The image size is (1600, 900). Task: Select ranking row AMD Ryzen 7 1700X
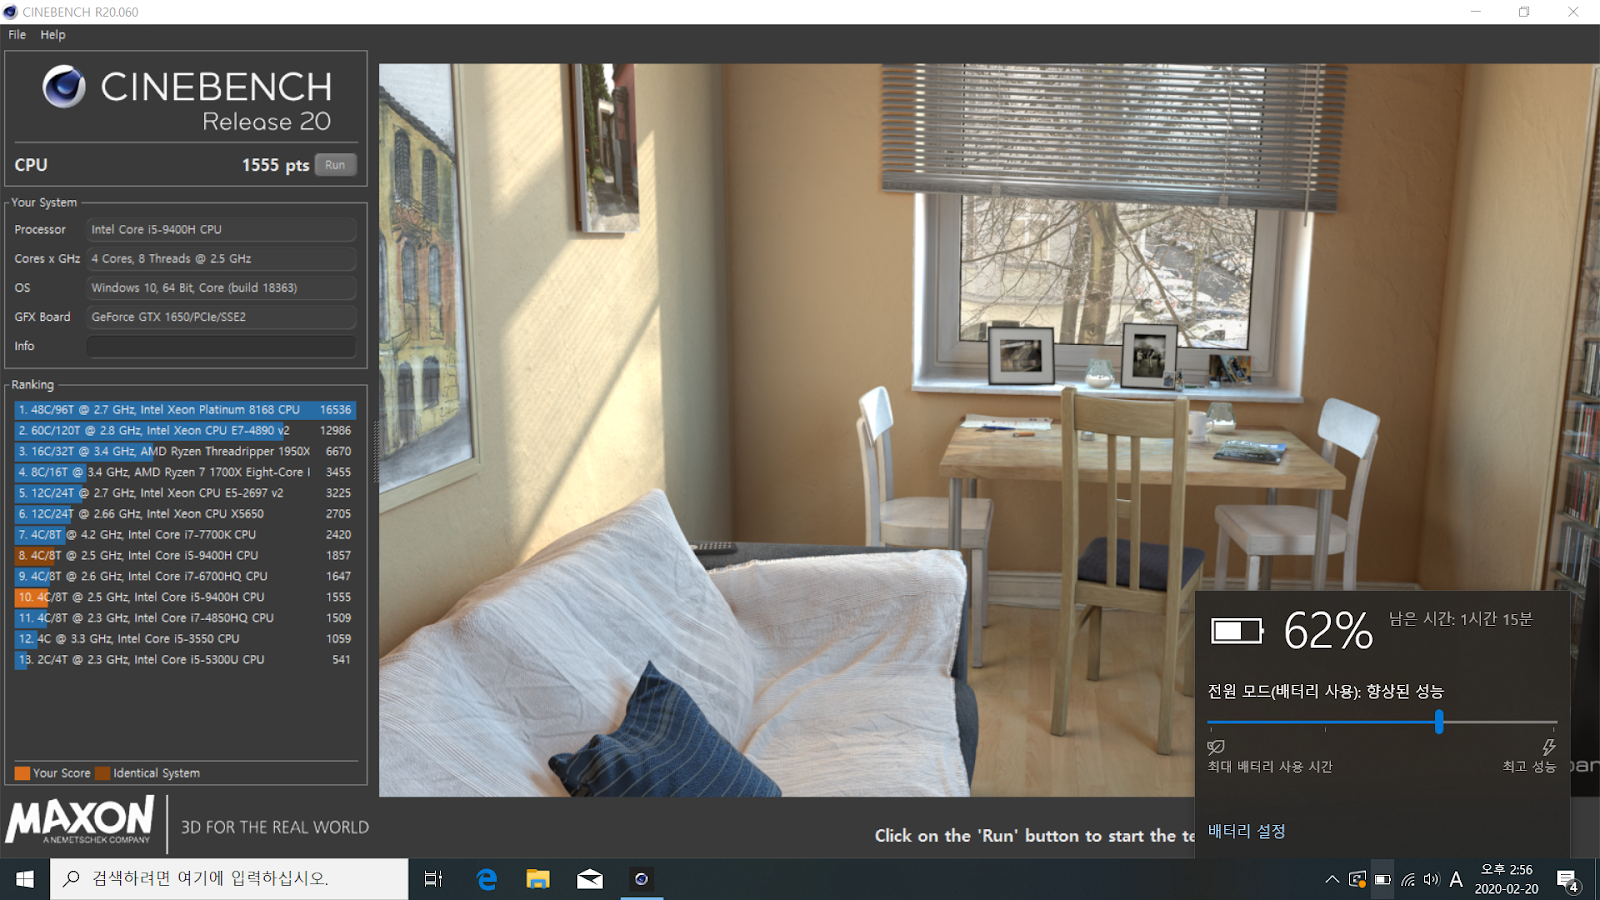pyautogui.click(x=185, y=472)
